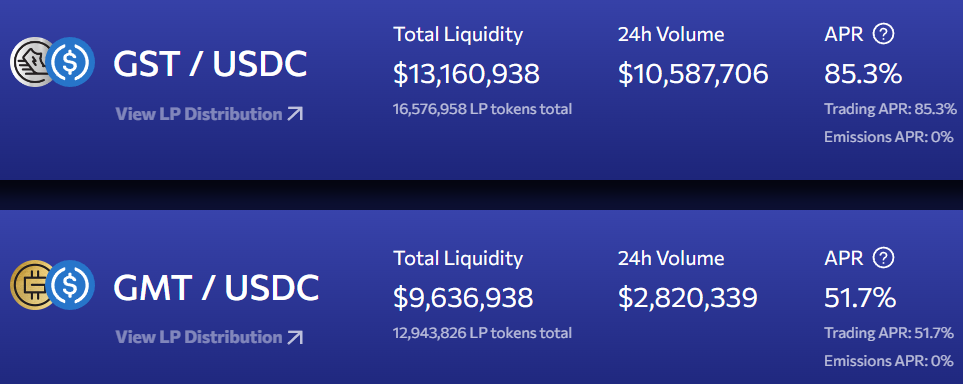Select the GMT / USDC pool title
The image size is (963, 384).
pyautogui.click(x=216, y=286)
